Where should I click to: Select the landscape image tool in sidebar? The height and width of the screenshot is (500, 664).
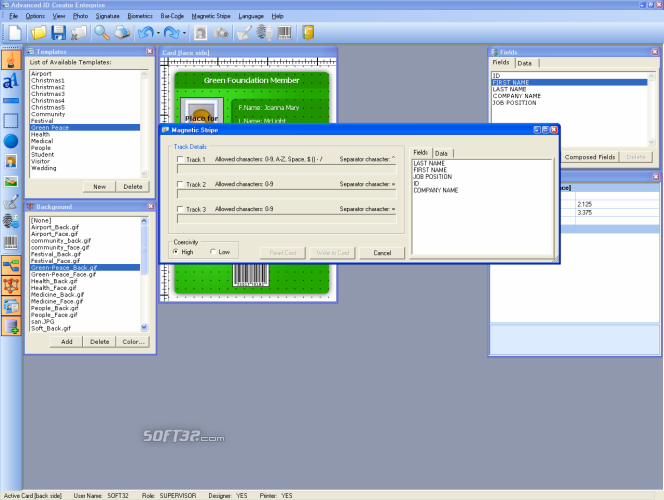click(11, 182)
